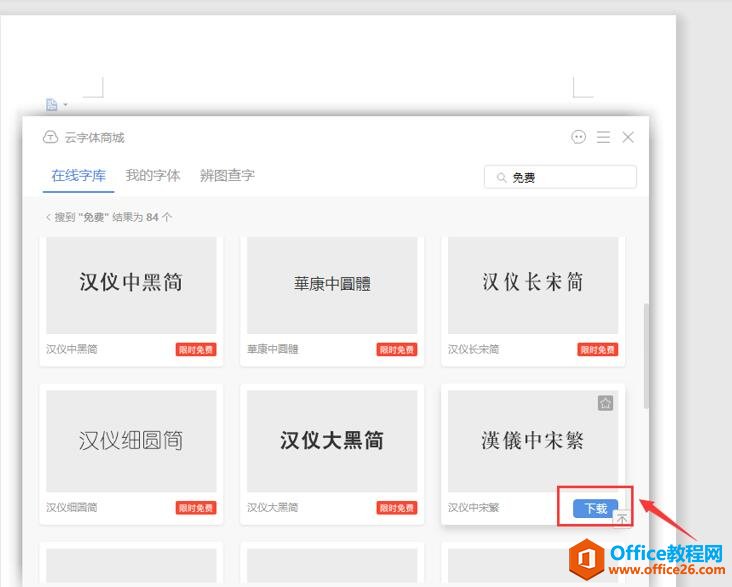The width and height of the screenshot is (732, 587).
Task: Click the favorite icon on 漢儀中宋繁 card
Action: click(605, 403)
